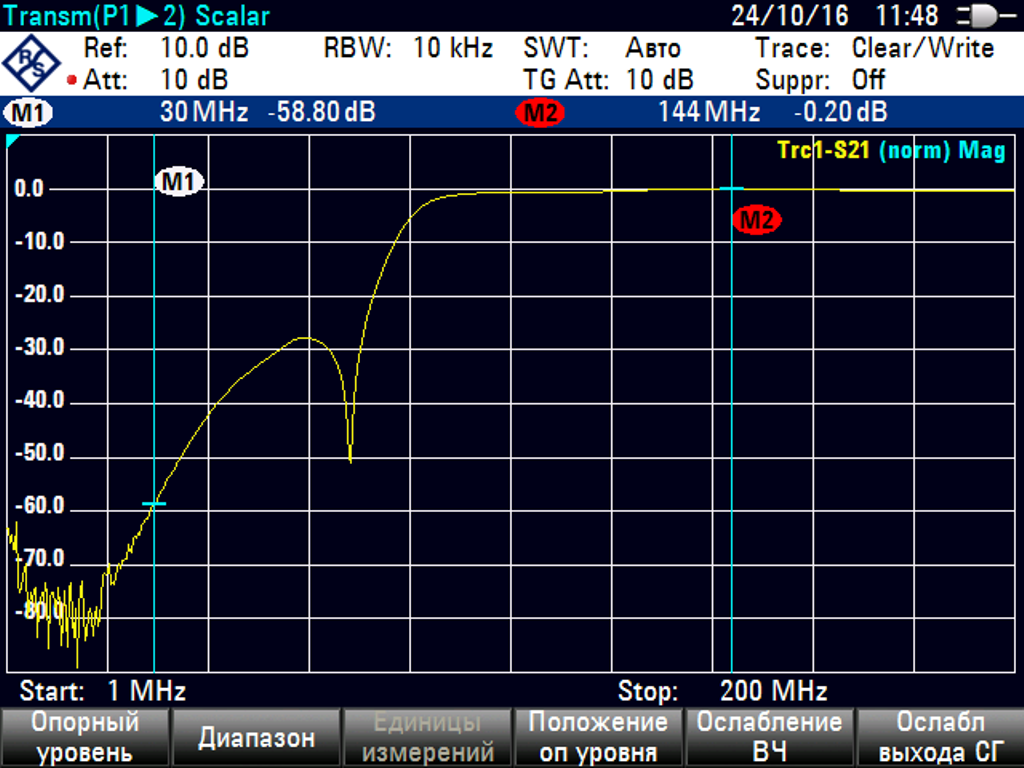Click the Ref 10.0 dB value
The image size is (1024, 768).
[x=204, y=48]
